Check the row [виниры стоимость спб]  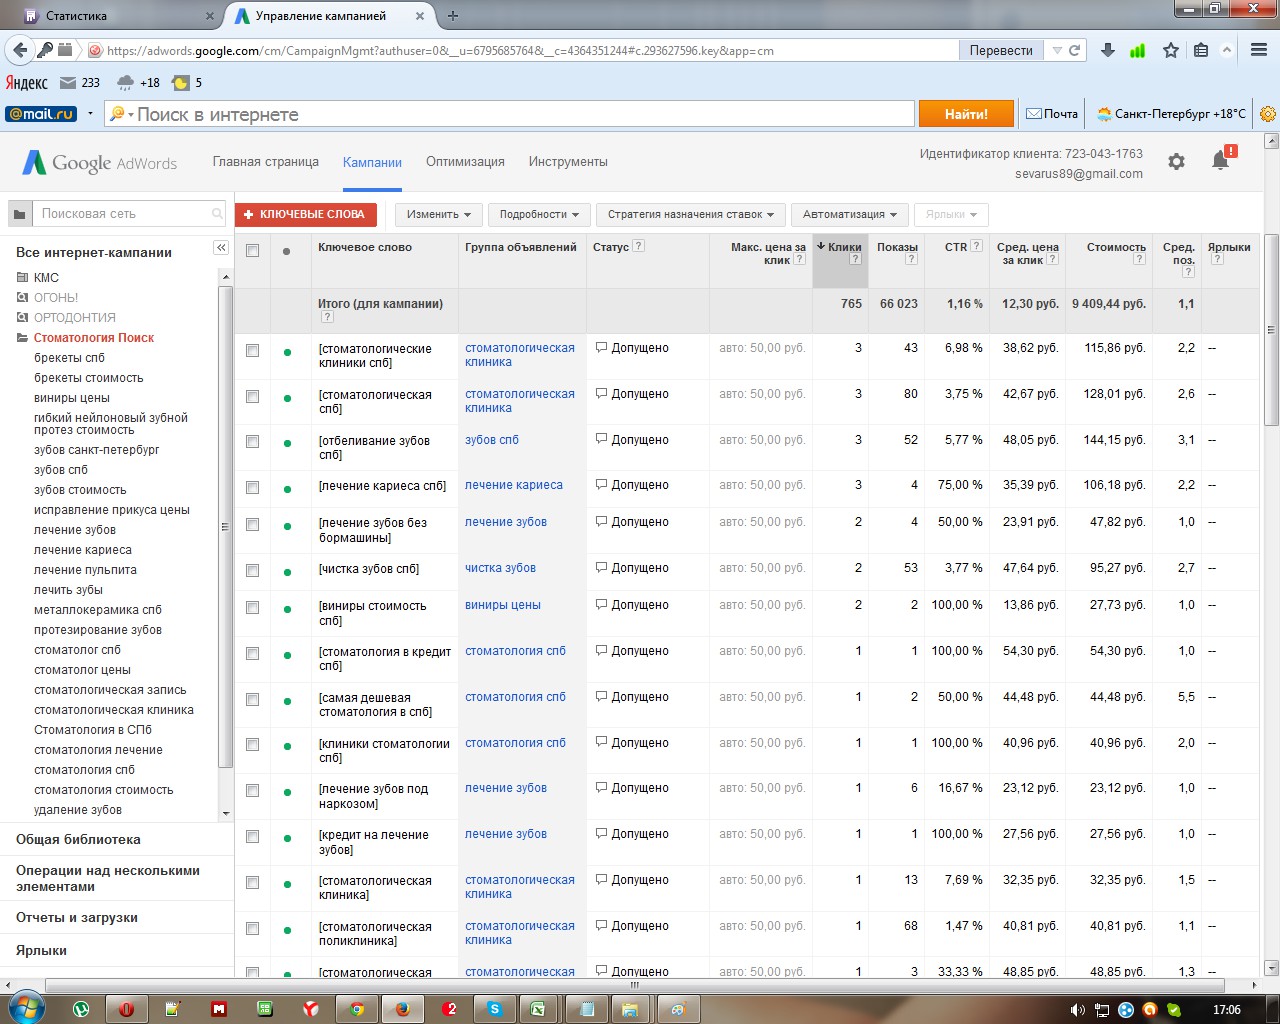[252, 607]
